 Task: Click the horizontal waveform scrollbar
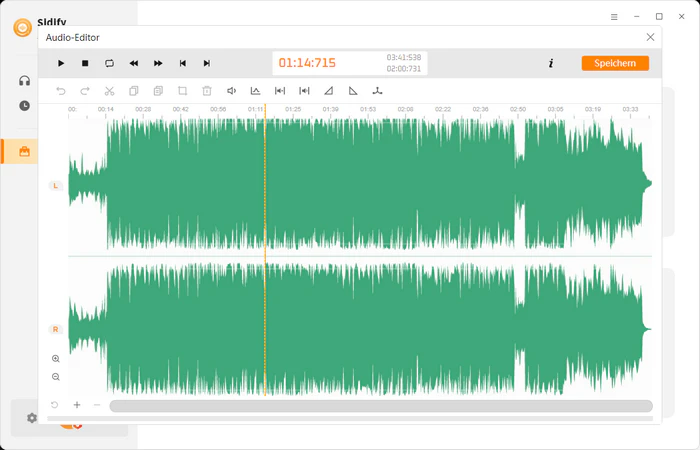[381, 406]
